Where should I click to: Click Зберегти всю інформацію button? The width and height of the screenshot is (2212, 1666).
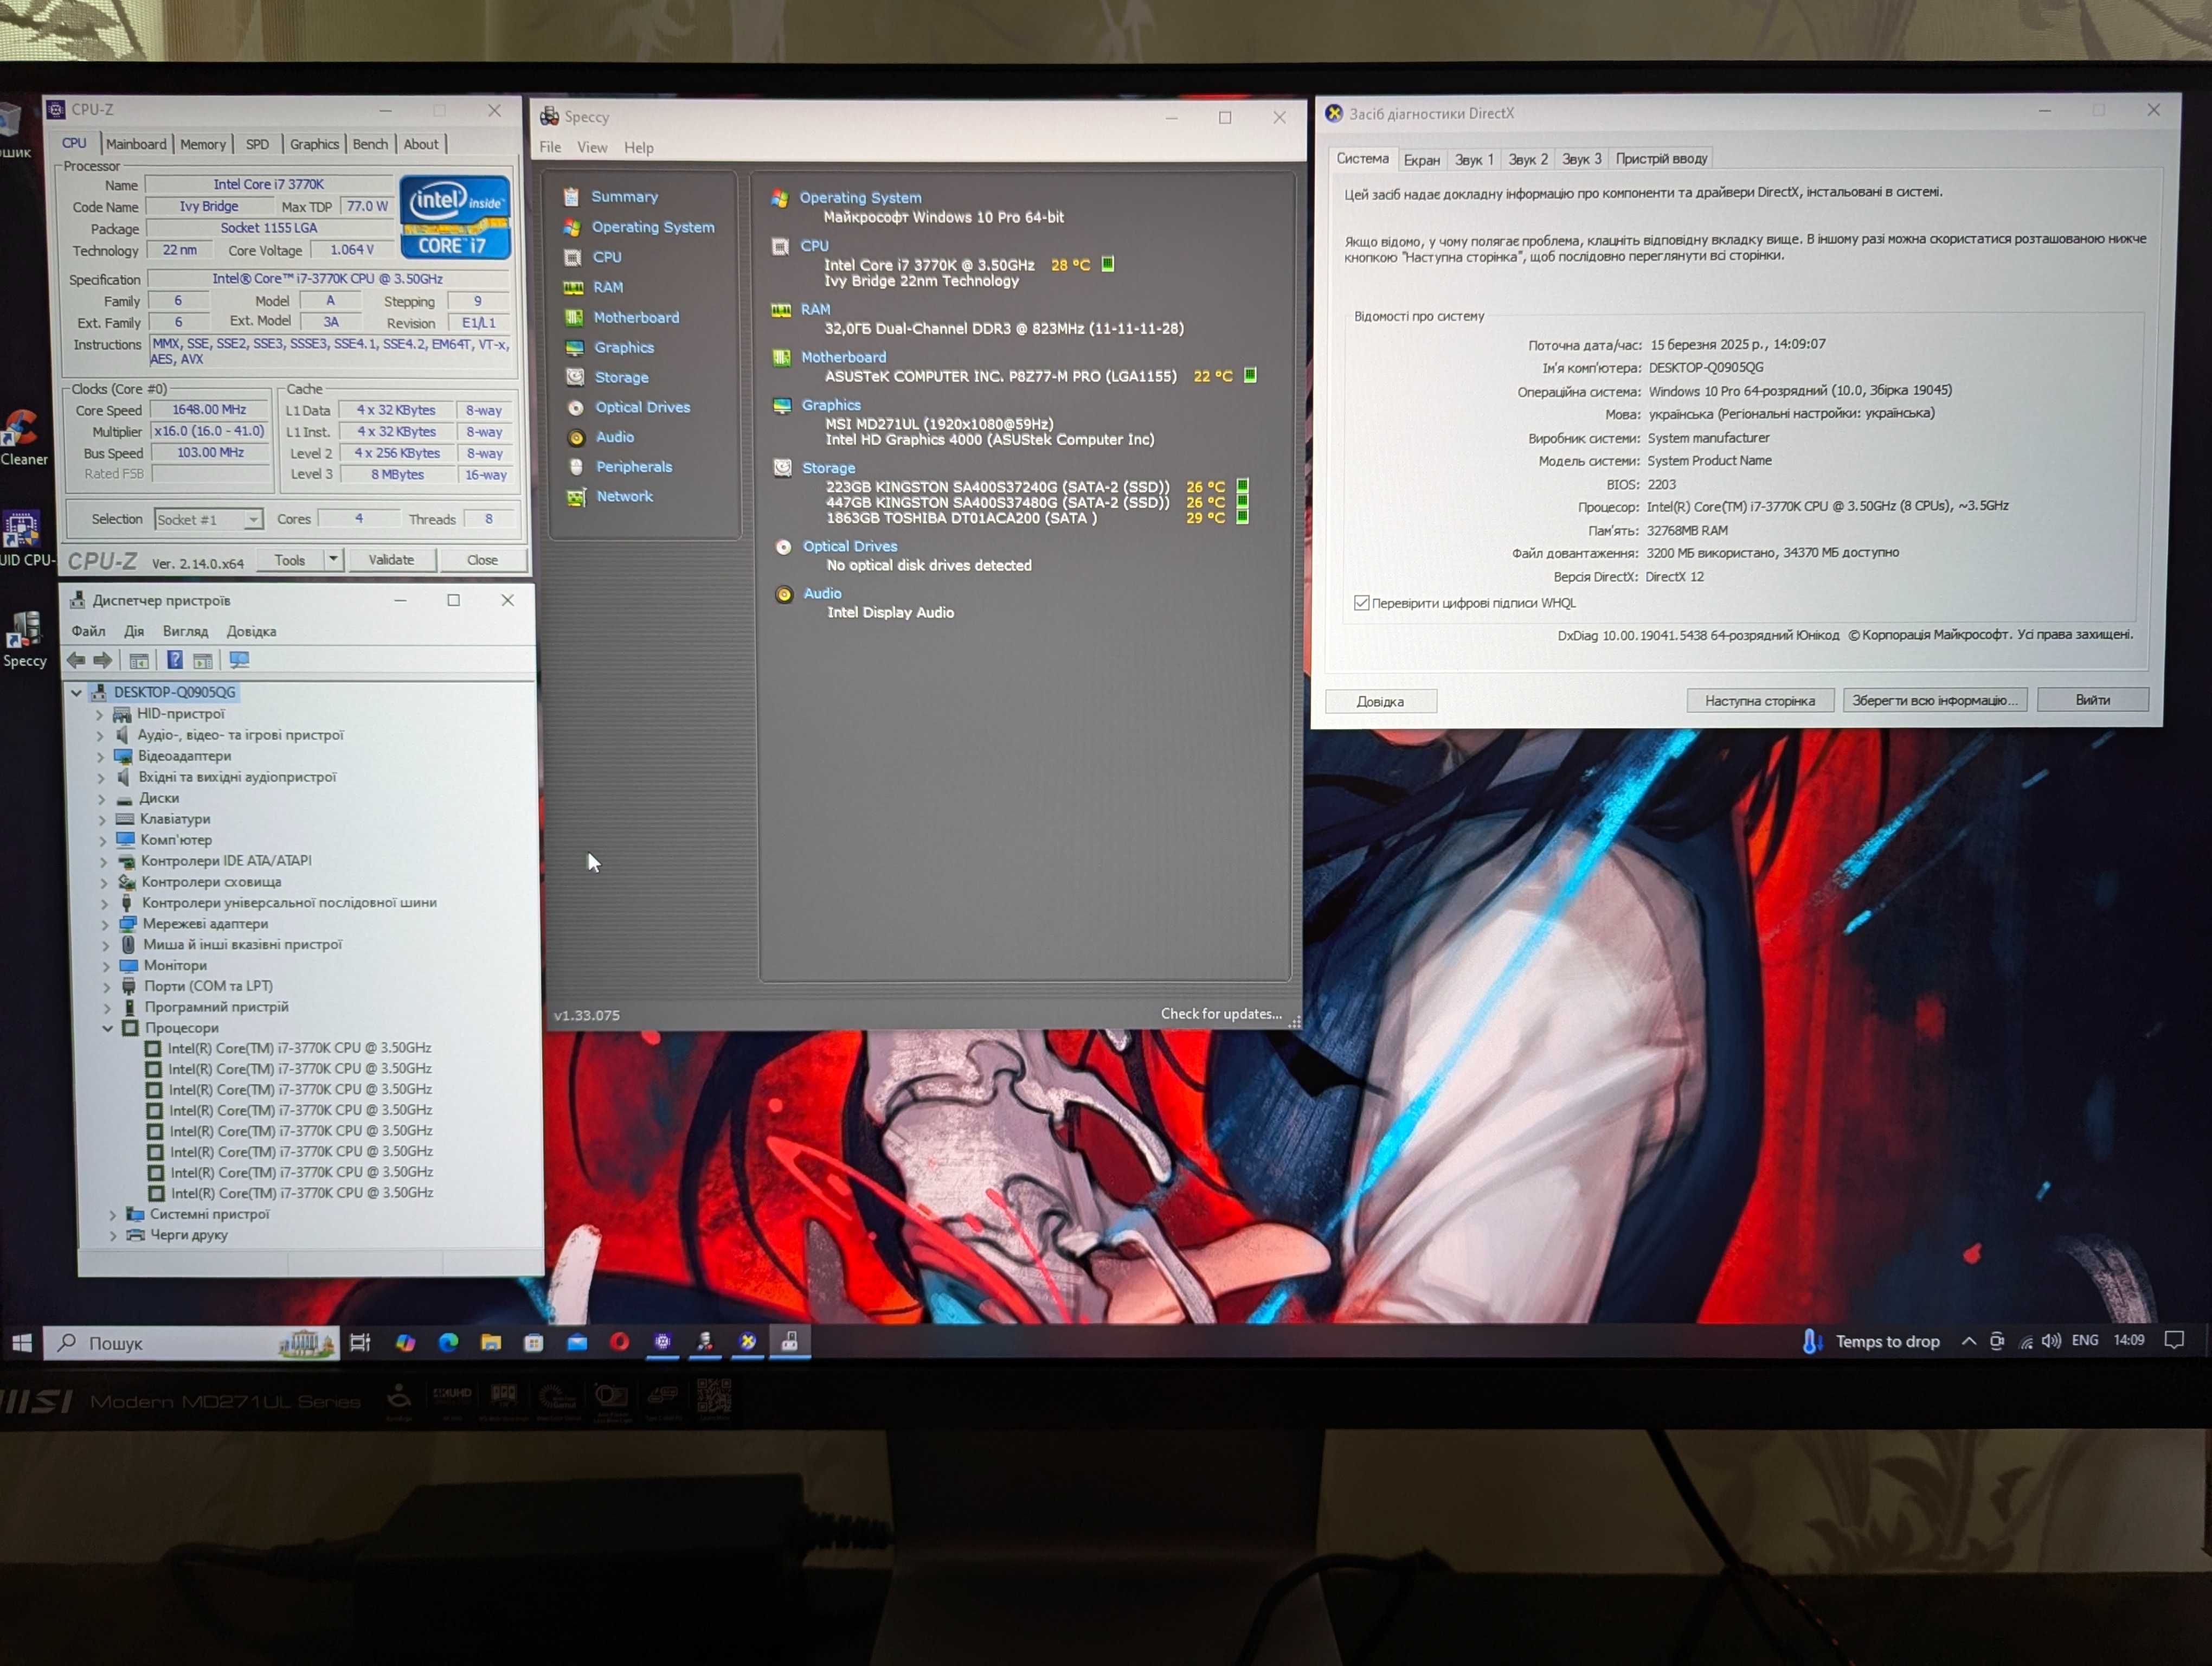(1935, 700)
